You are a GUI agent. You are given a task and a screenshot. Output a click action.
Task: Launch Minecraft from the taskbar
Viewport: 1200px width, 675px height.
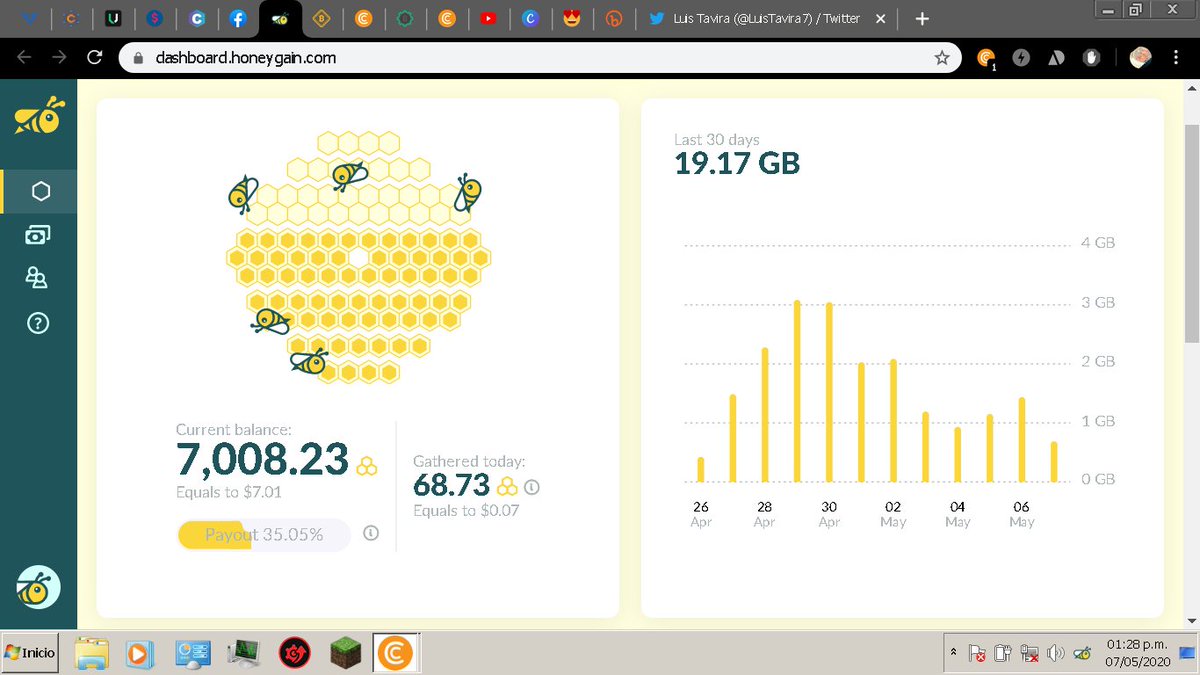346,654
